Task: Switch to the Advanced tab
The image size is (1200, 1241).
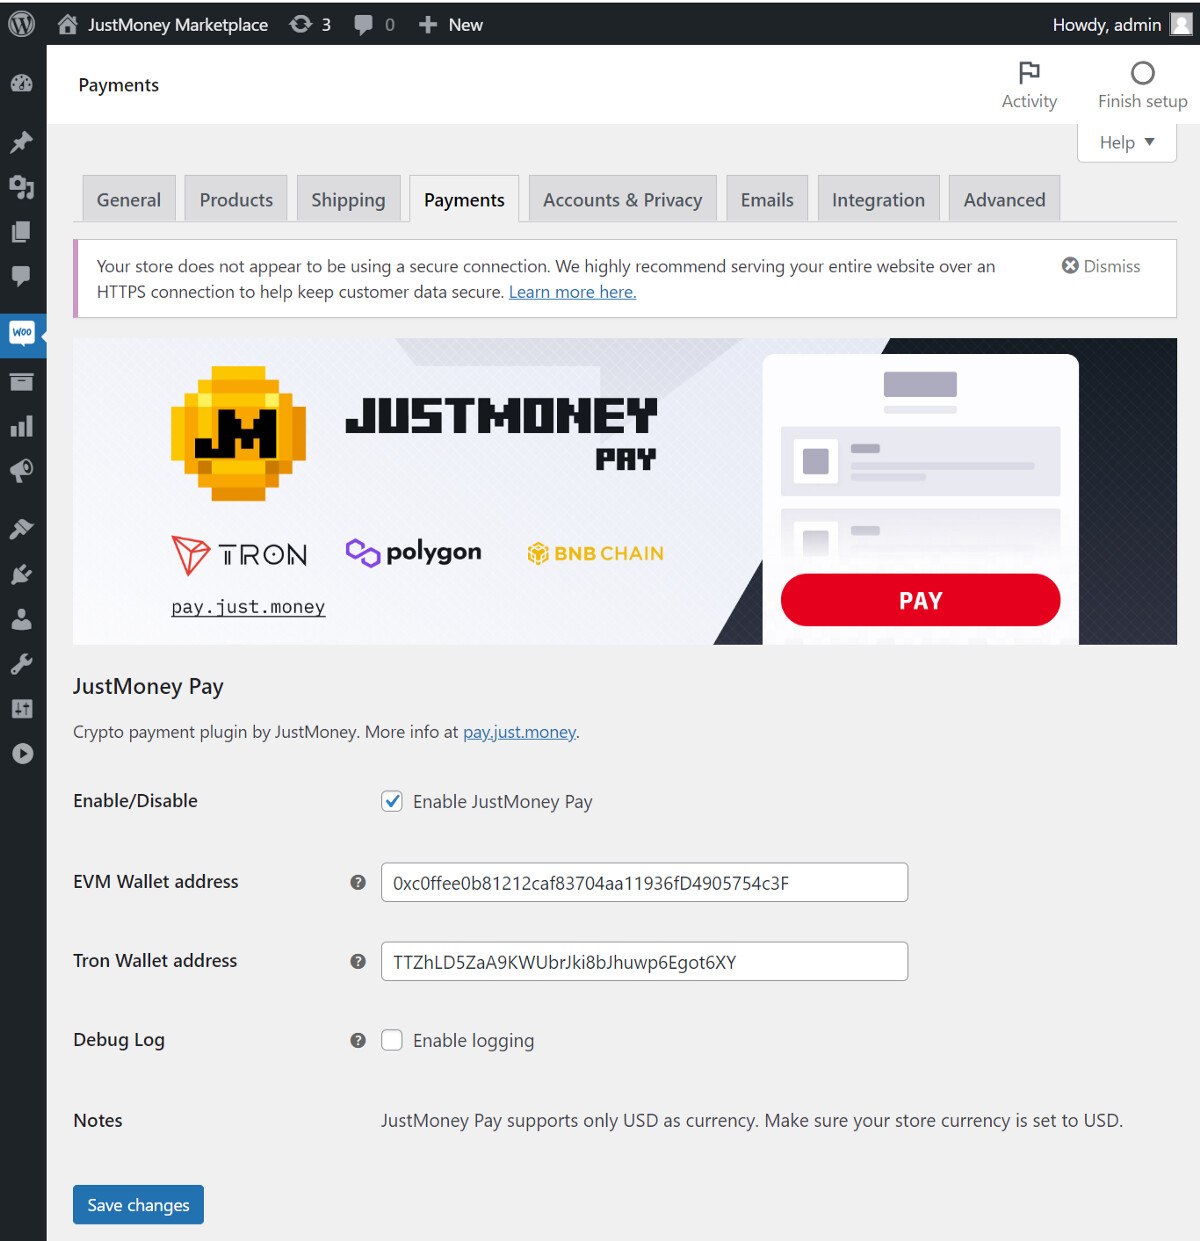Action: [1004, 199]
